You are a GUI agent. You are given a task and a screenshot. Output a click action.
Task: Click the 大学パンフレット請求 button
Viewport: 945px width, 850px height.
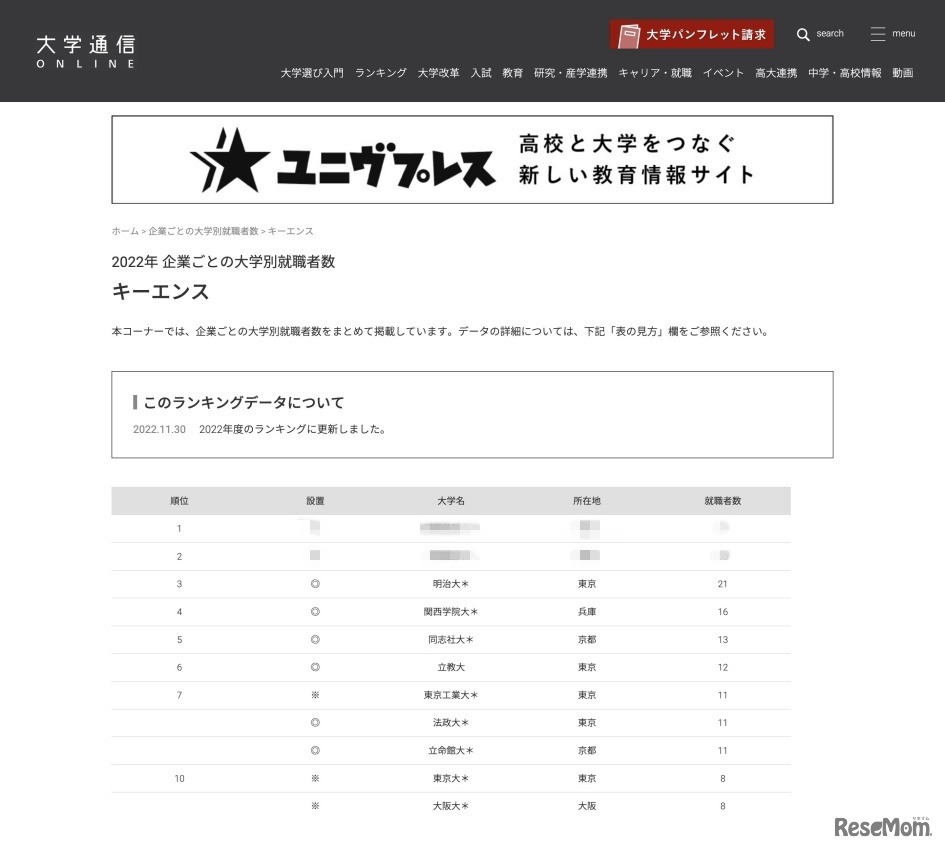[692, 33]
